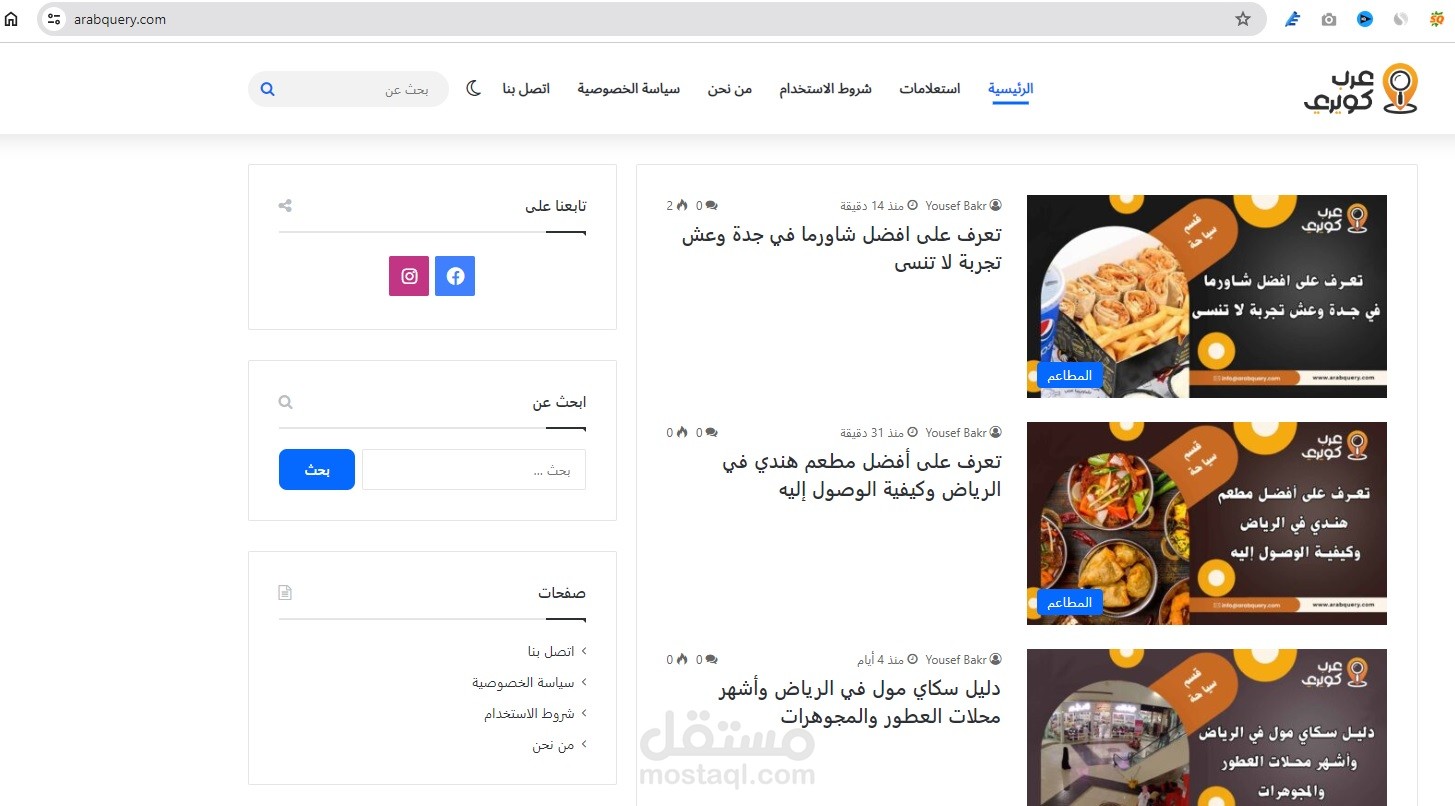This screenshot has height=806, width=1455.
Task: Open اتصل بنا link in صفحات list
Action: (551, 651)
